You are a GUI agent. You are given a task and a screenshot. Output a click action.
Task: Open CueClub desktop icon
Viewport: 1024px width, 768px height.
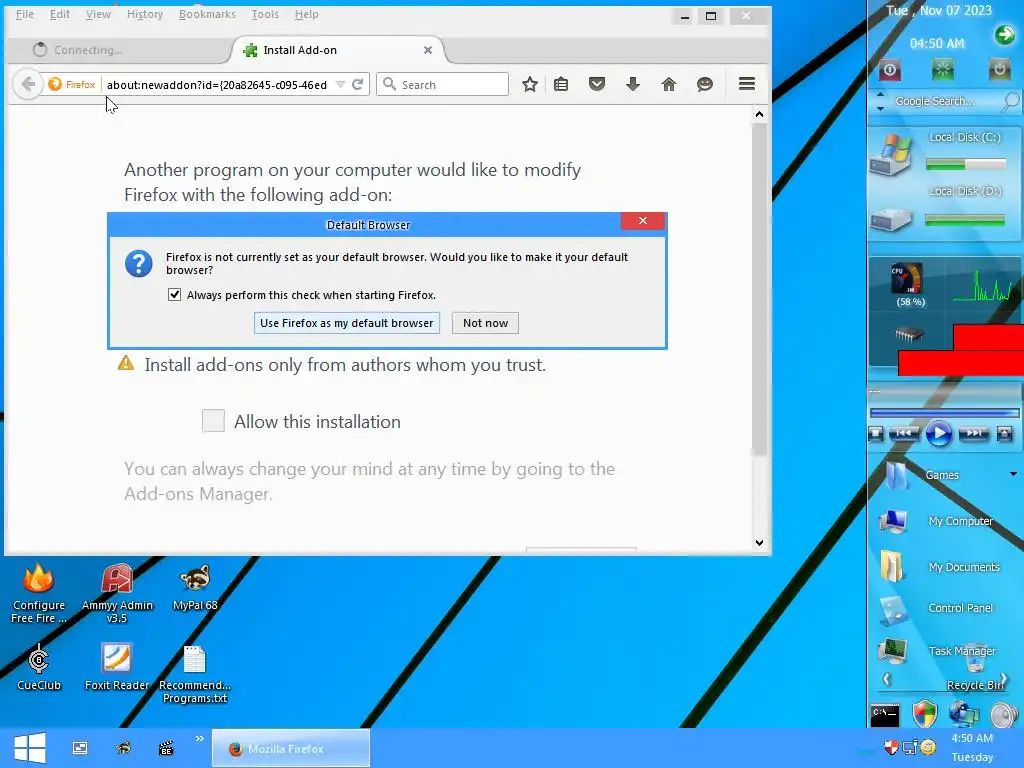click(39, 667)
